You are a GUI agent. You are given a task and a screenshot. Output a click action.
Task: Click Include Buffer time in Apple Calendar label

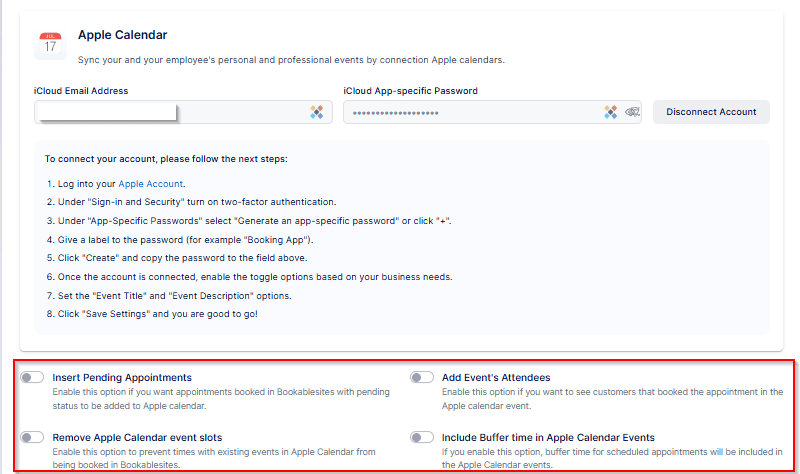click(x=548, y=437)
